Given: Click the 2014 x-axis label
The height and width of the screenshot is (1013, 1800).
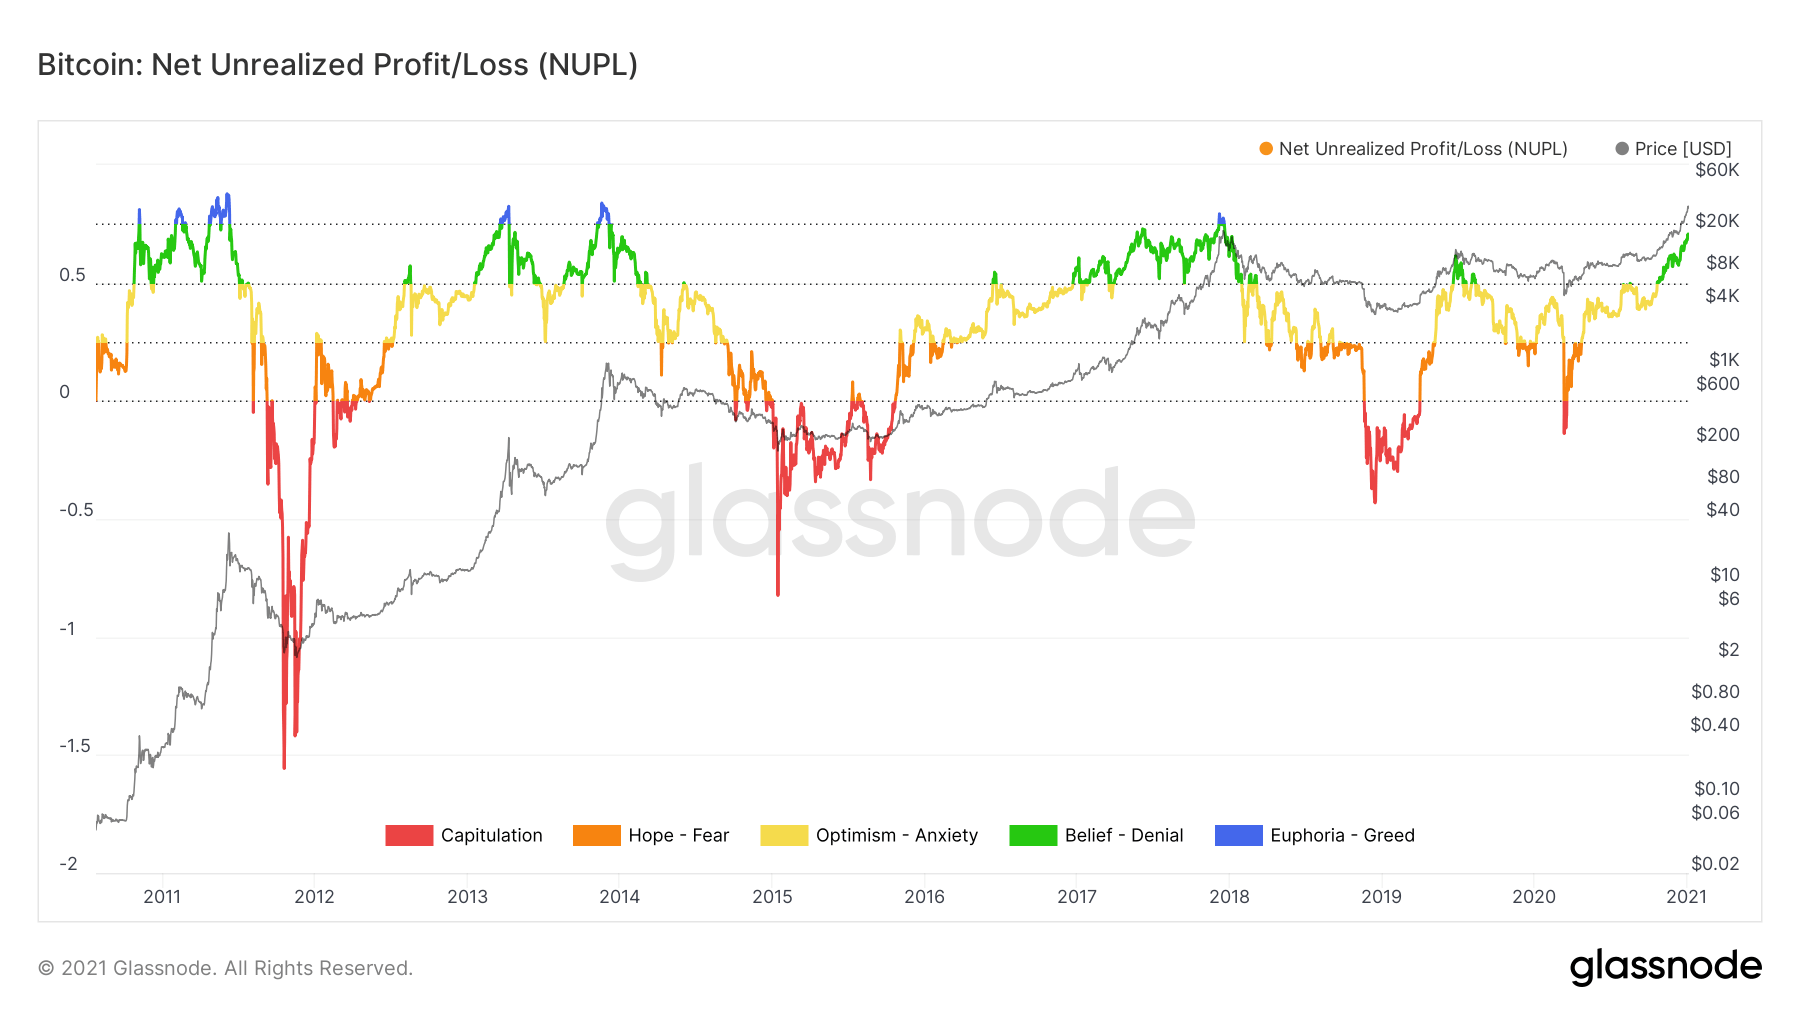Looking at the screenshot, I should click(619, 896).
